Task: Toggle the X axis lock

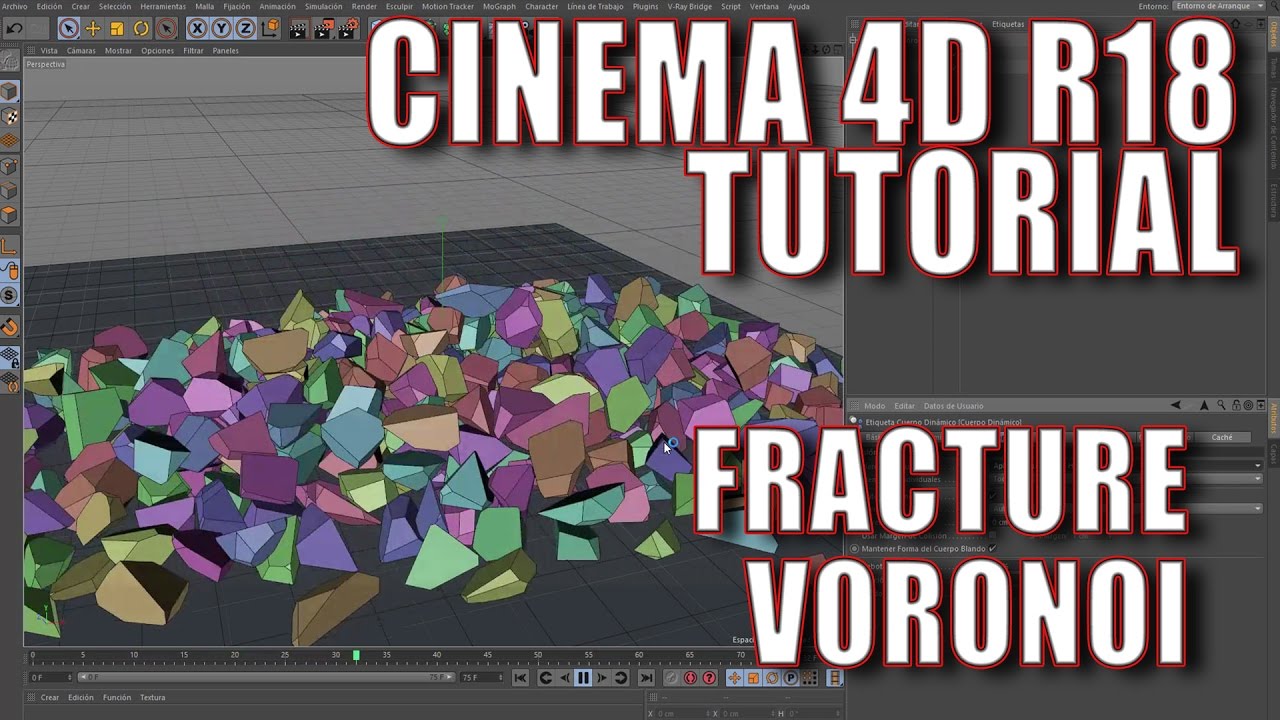Action: click(198, 29)
